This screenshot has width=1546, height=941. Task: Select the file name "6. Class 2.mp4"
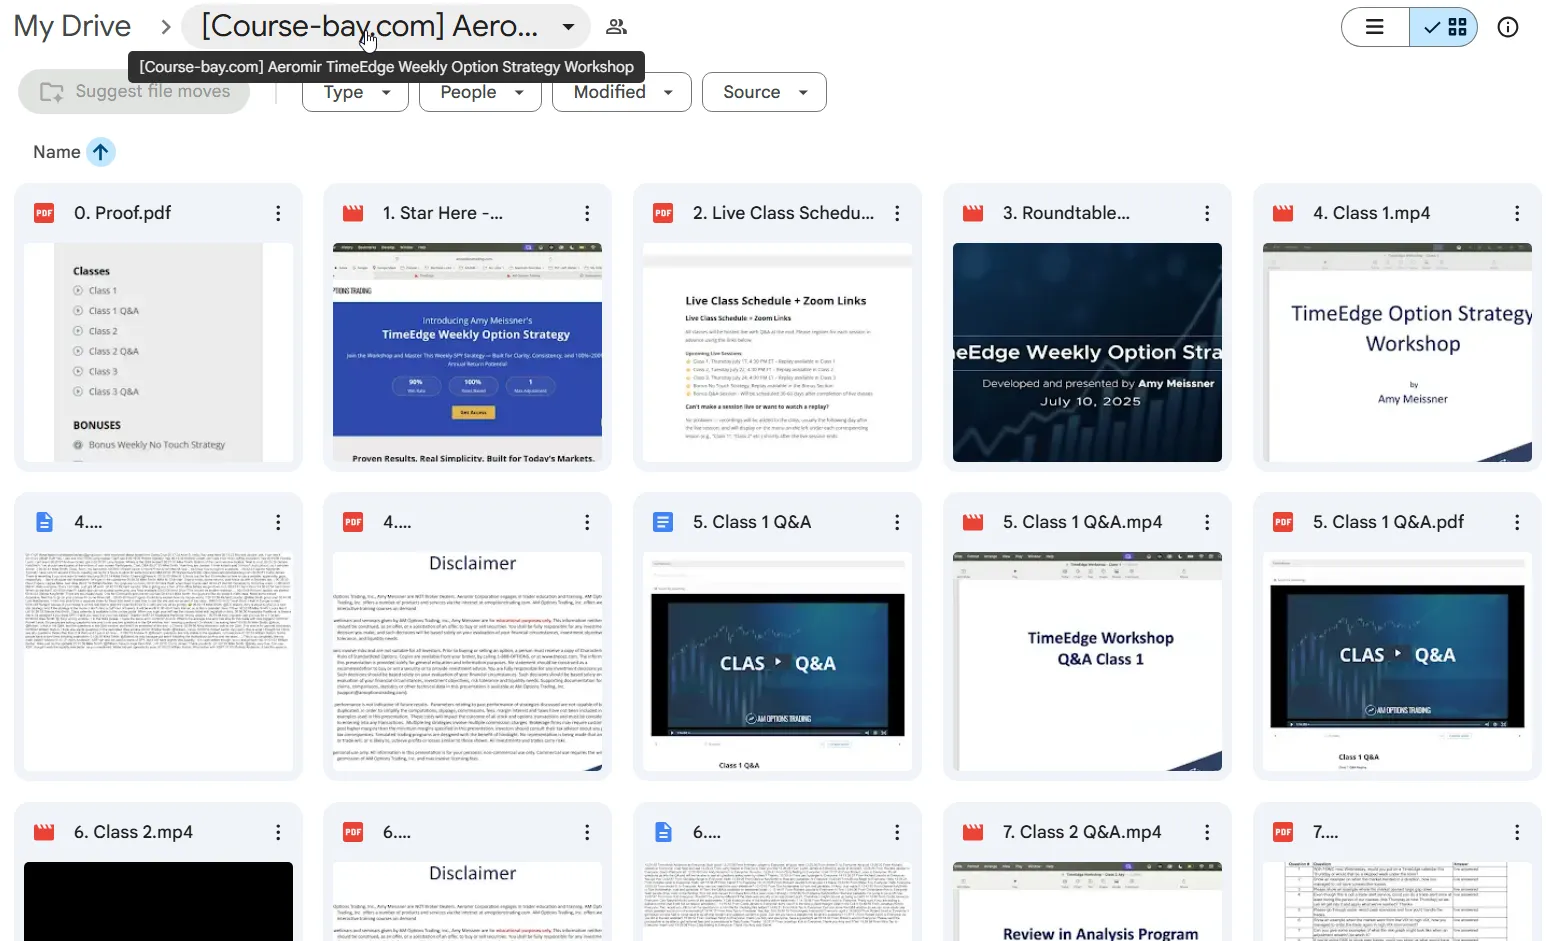(x=133, y=832)
